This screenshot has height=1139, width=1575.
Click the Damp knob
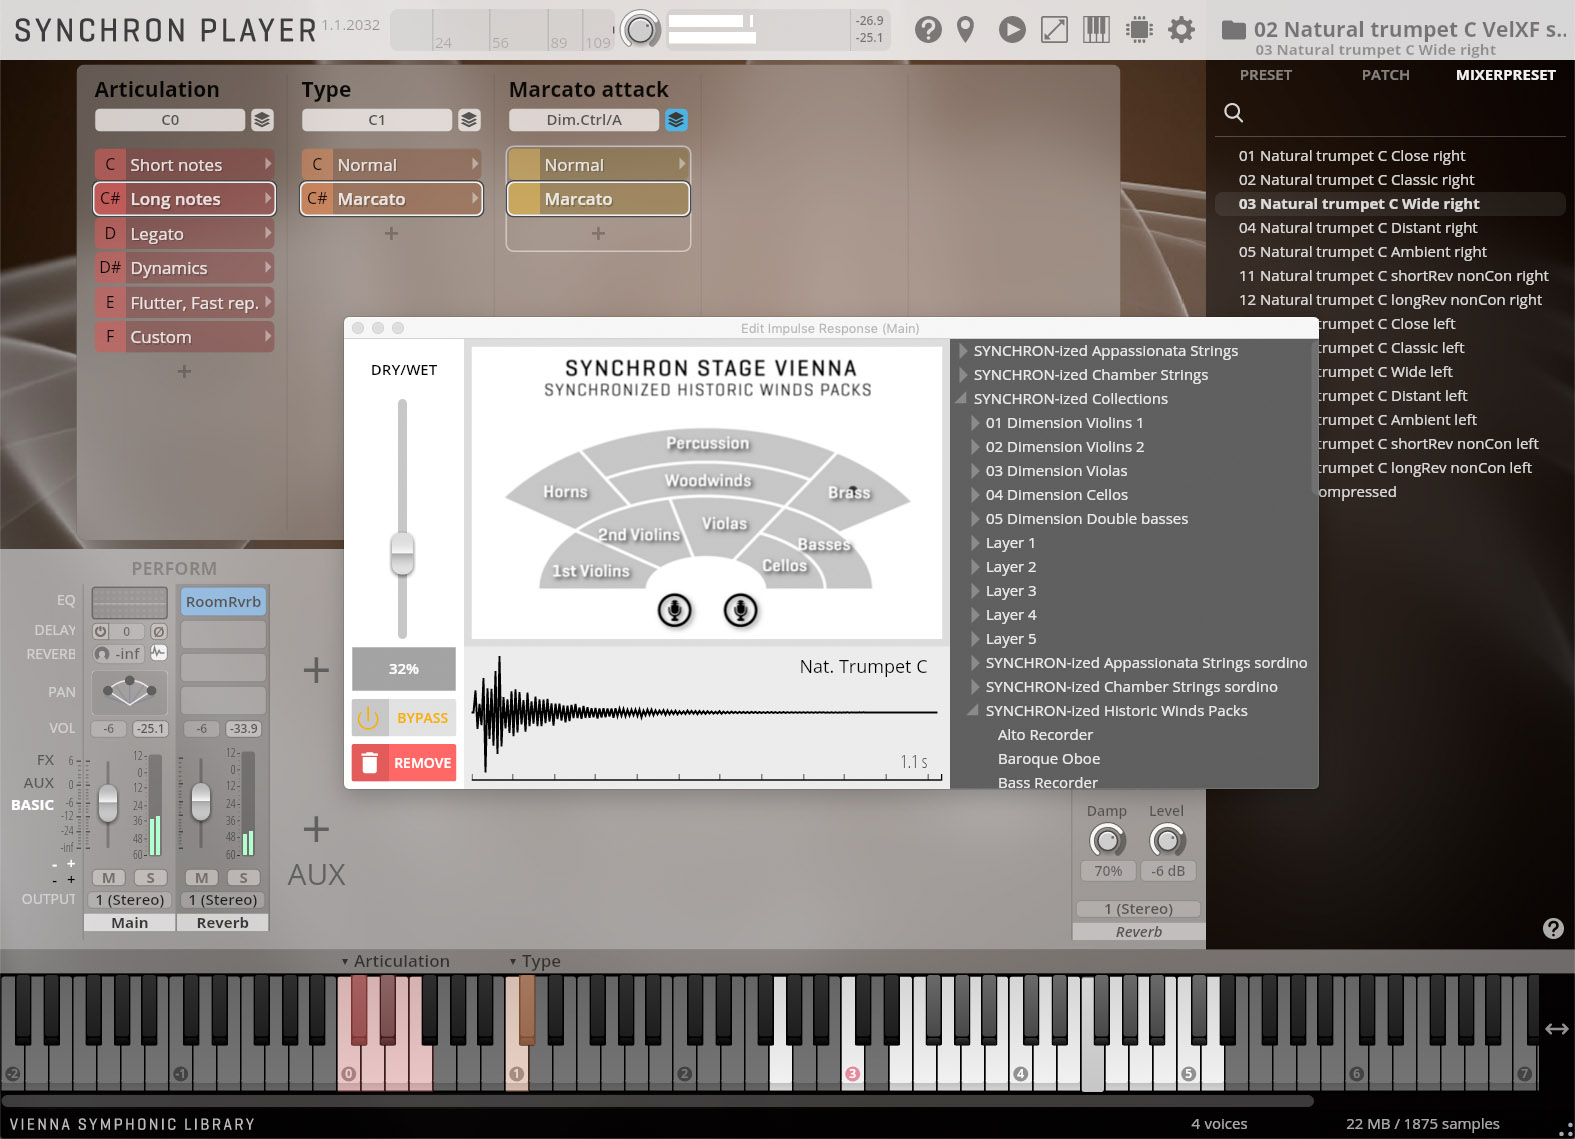point(1107,840)
